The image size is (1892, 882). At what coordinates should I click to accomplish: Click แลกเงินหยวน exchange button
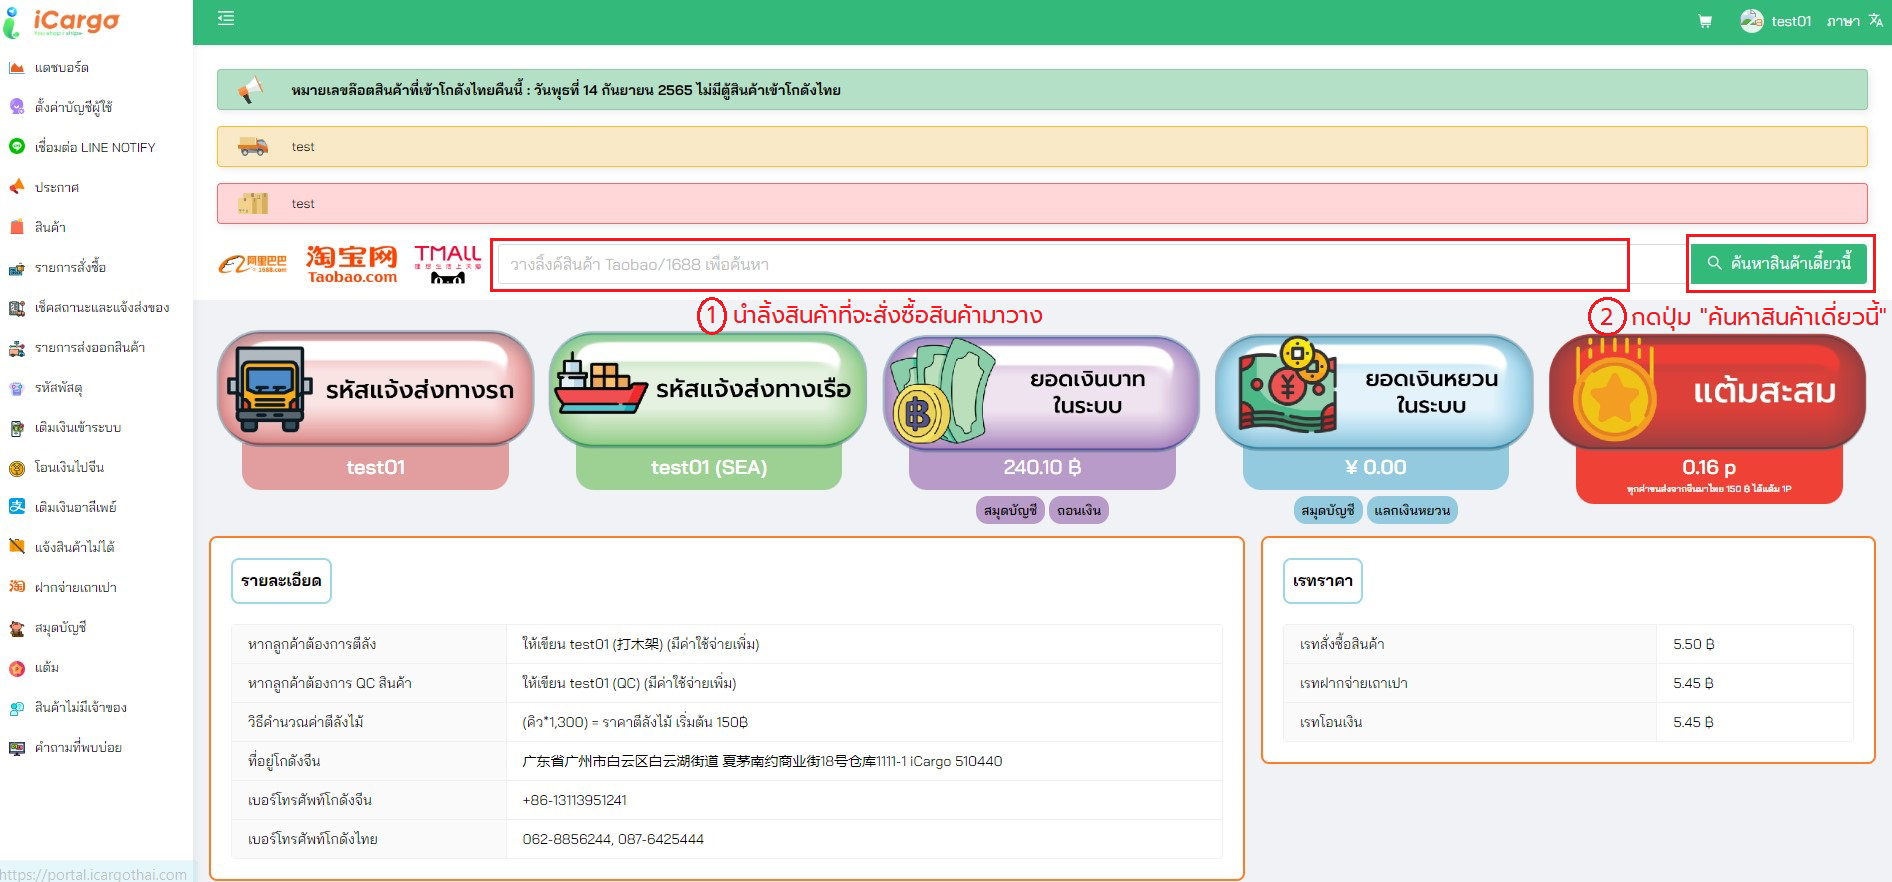pyautogui.click(x=1412, y=510)
